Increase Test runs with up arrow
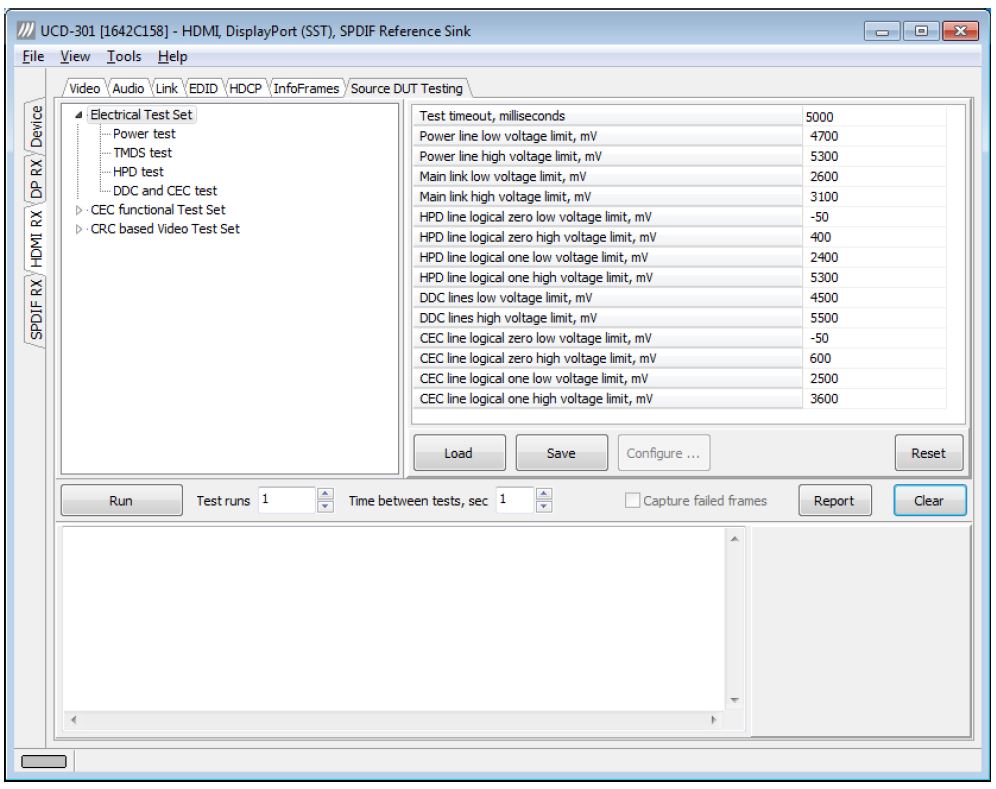Screen dimensions: 996x789 tap(325, 494)
